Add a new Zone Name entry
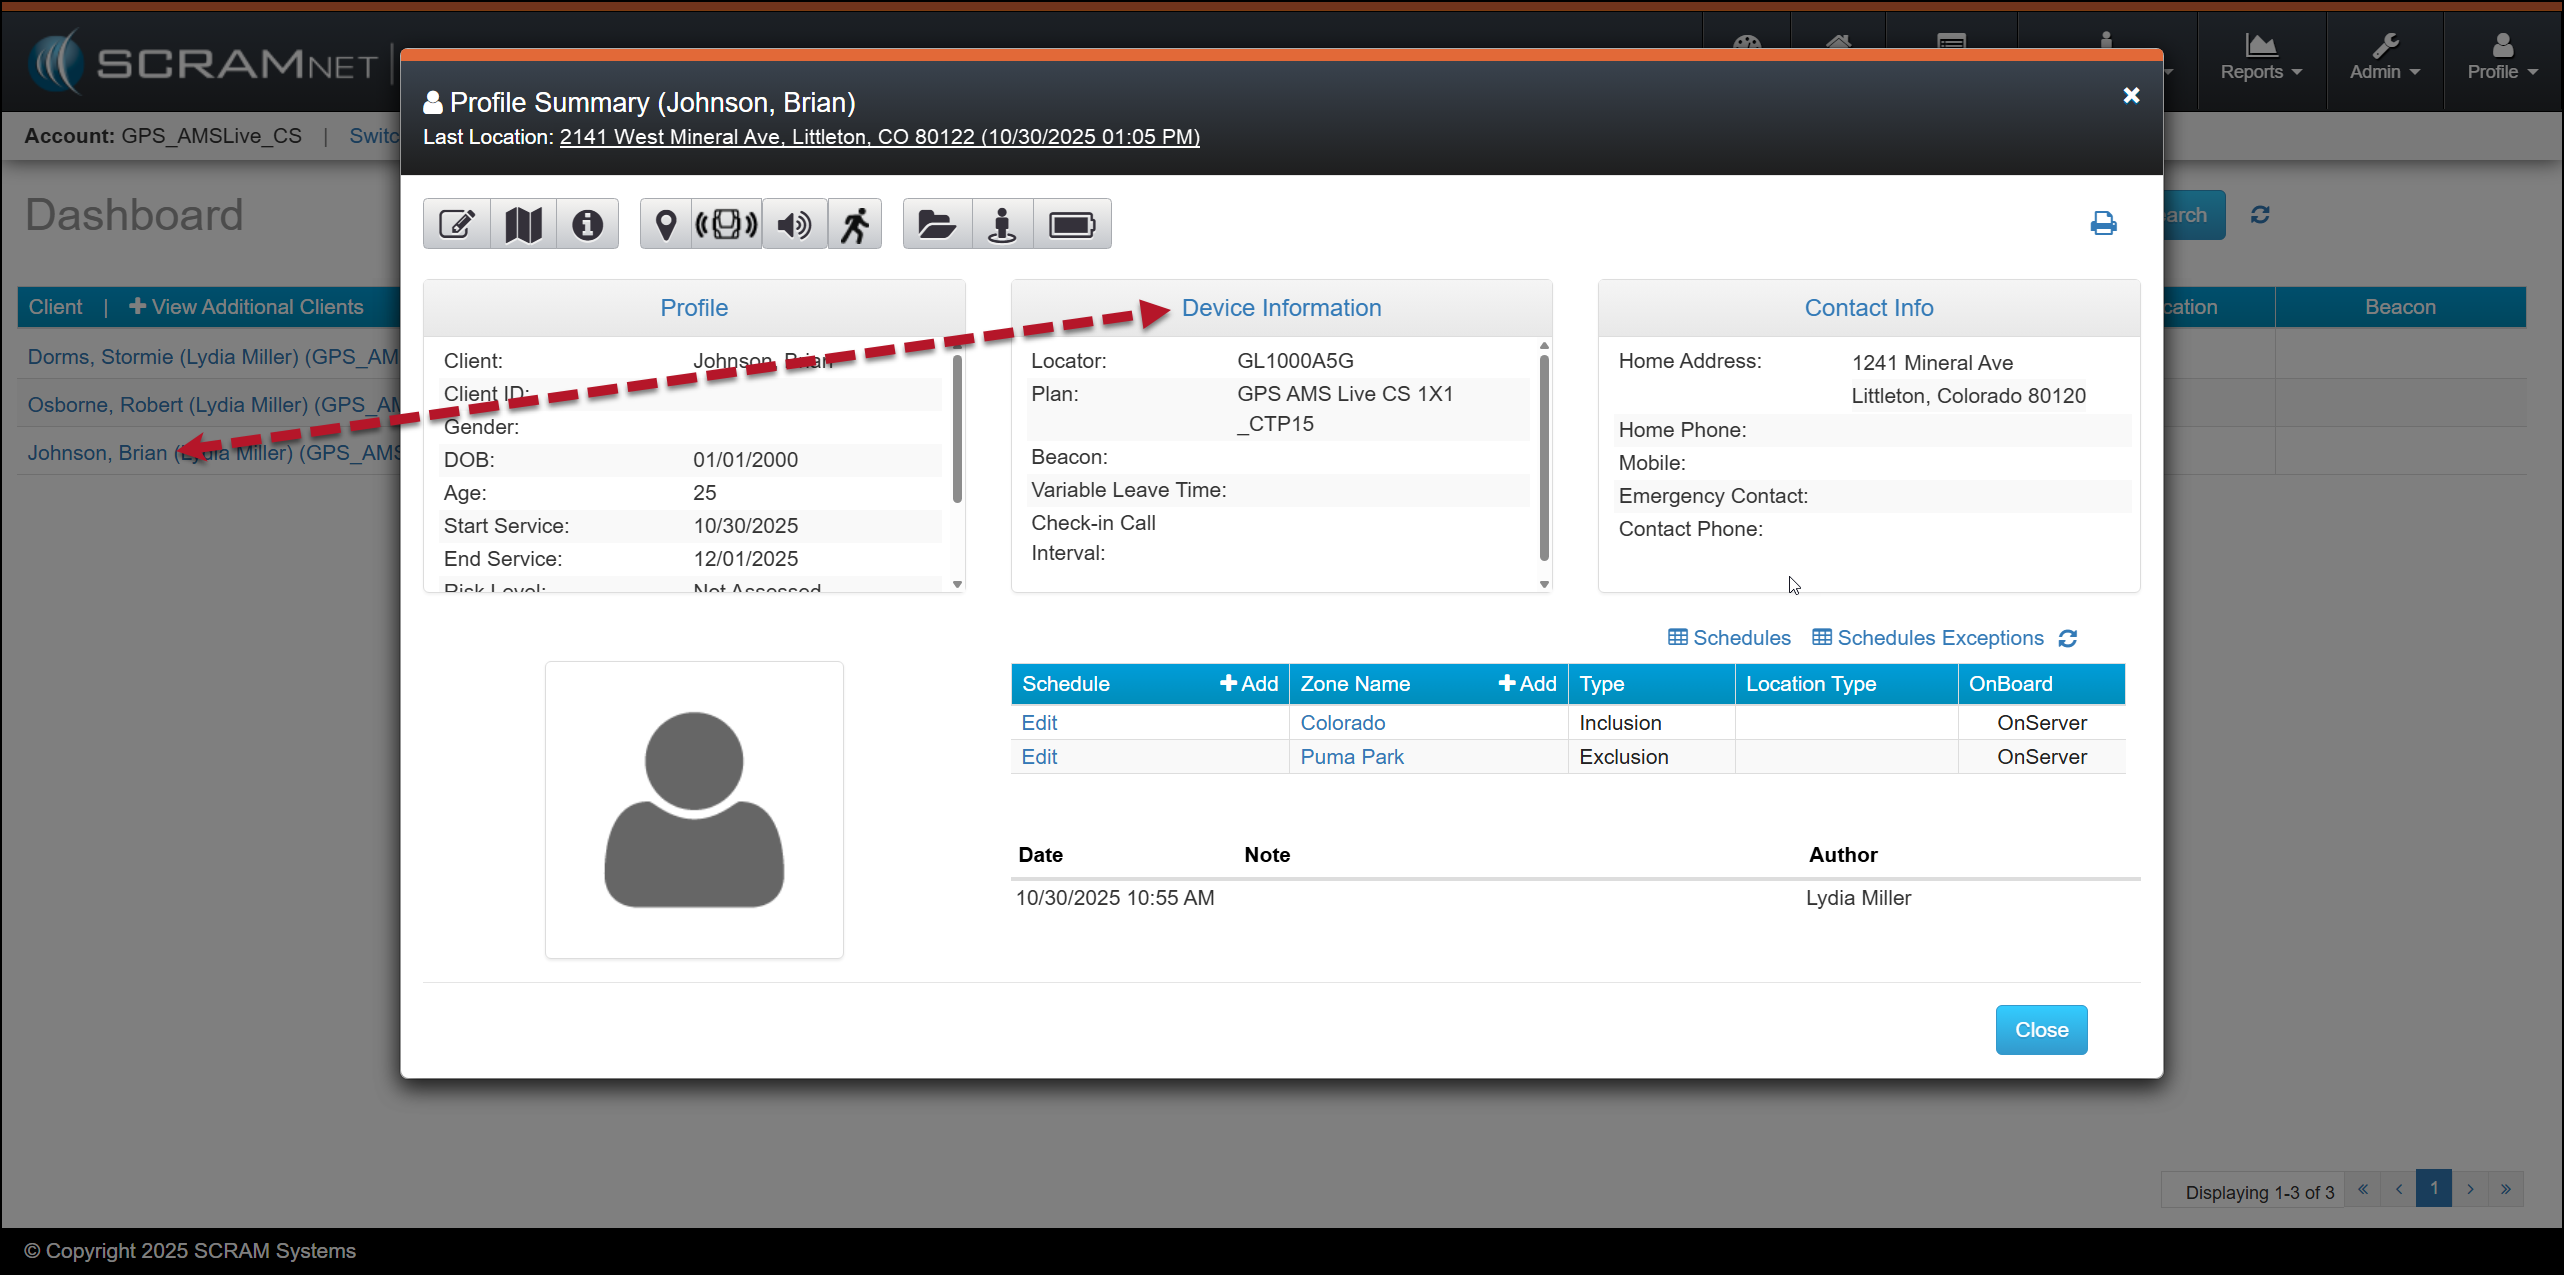The height and width of the screenshot is (1275, 2564). pos(1527,684)
